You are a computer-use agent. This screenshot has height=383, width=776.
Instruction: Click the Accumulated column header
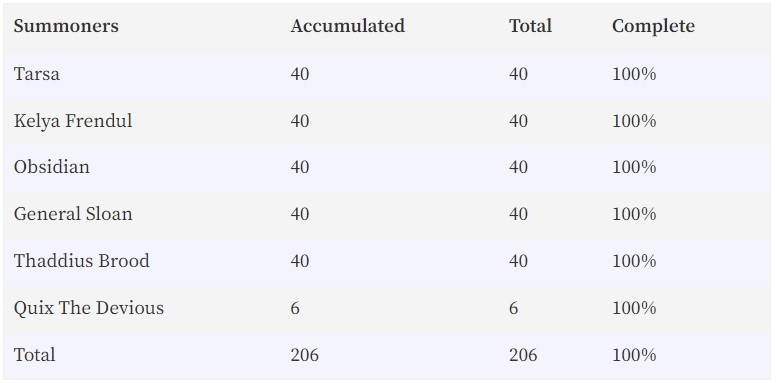[347, 26]
